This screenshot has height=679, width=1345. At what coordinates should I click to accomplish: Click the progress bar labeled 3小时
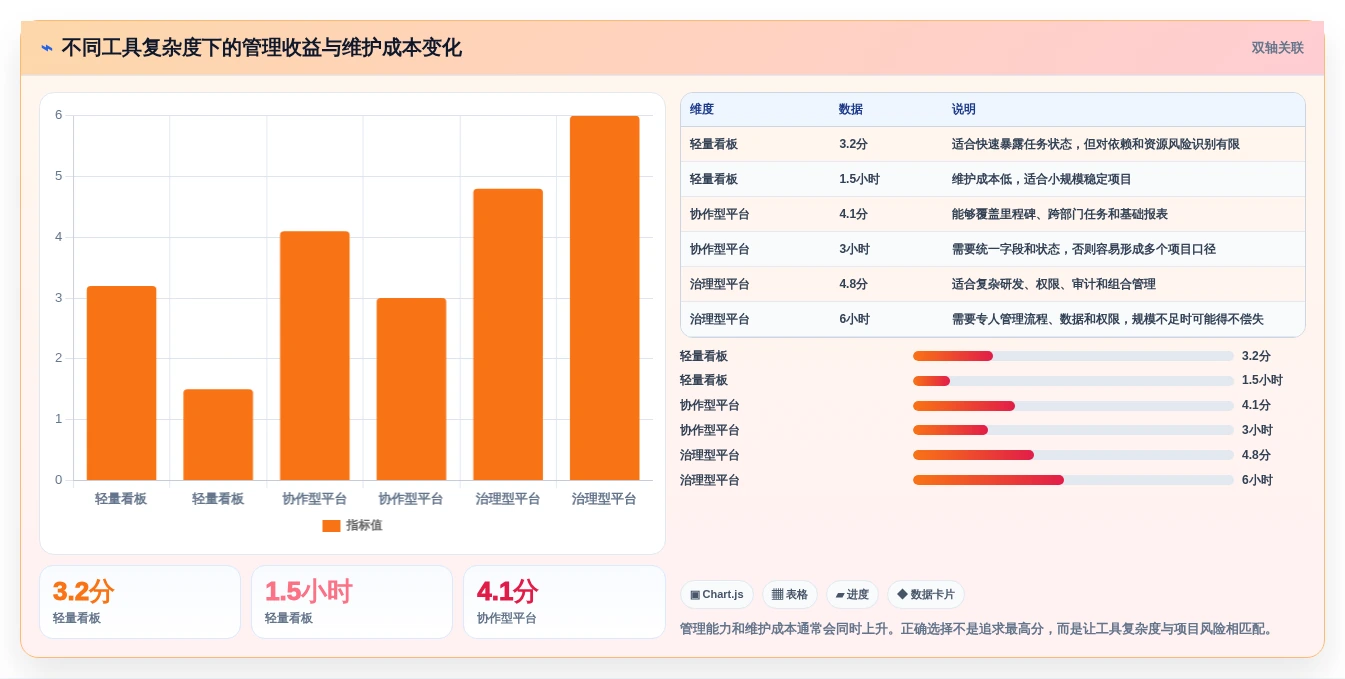coord(1073,430)
